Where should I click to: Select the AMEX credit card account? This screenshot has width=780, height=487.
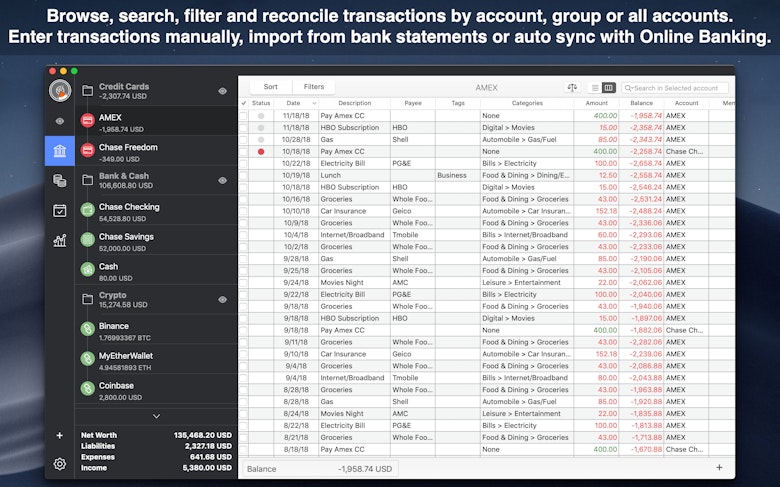coord(156,121)
